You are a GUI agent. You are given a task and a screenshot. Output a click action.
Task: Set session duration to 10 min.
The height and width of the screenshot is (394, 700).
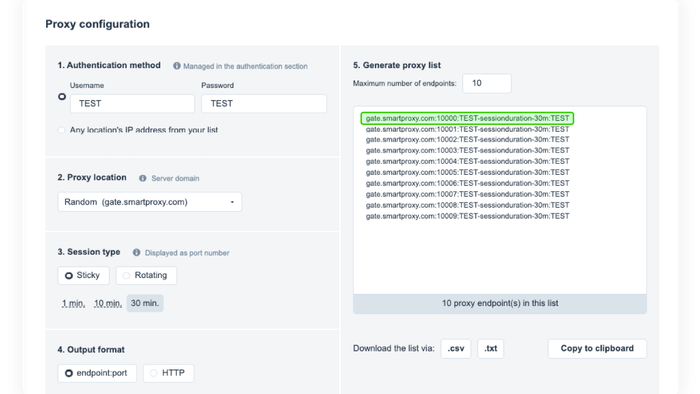point(108,303)
